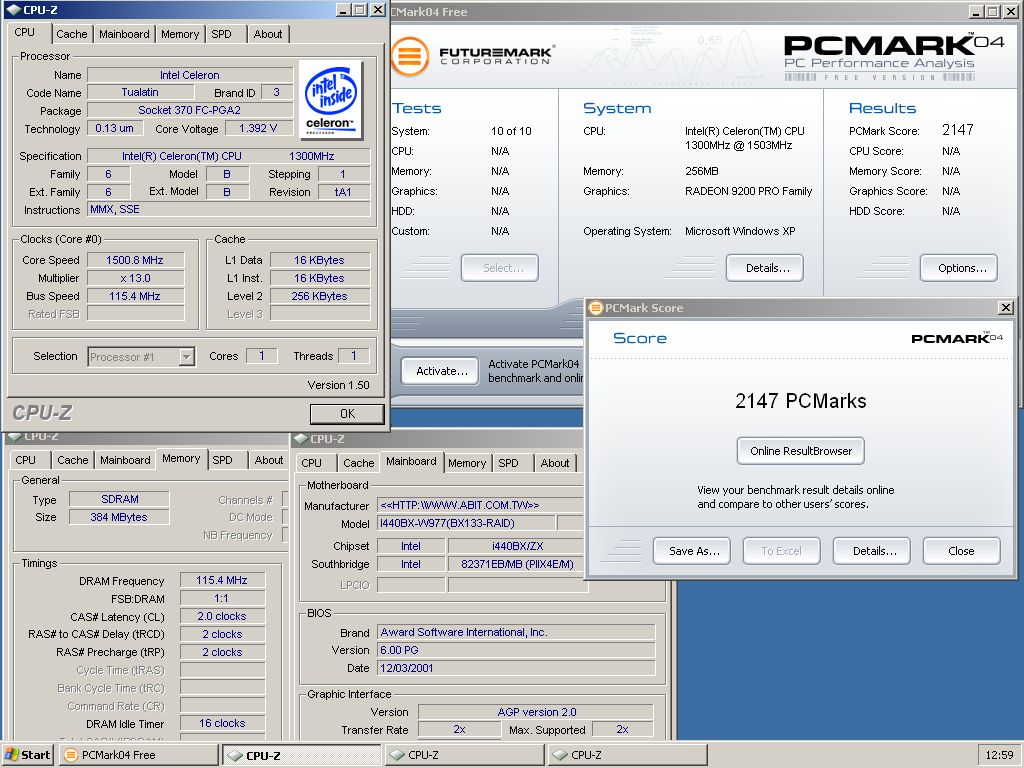The width and height of the screenshot is (1024, 768).
Task: Click the Bus Speed 115.4 MHz field
Action: tap(135, 296)
